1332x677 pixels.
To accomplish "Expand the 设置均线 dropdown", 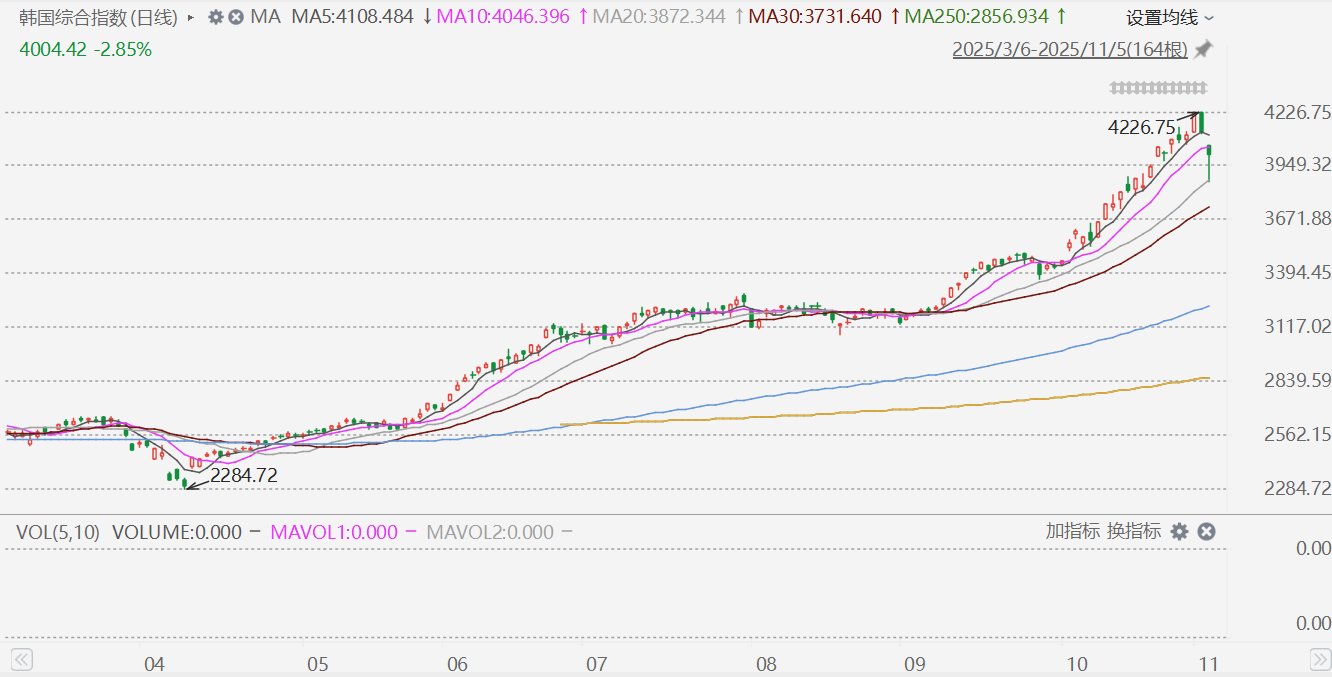I will click(x=1170, y=17).
